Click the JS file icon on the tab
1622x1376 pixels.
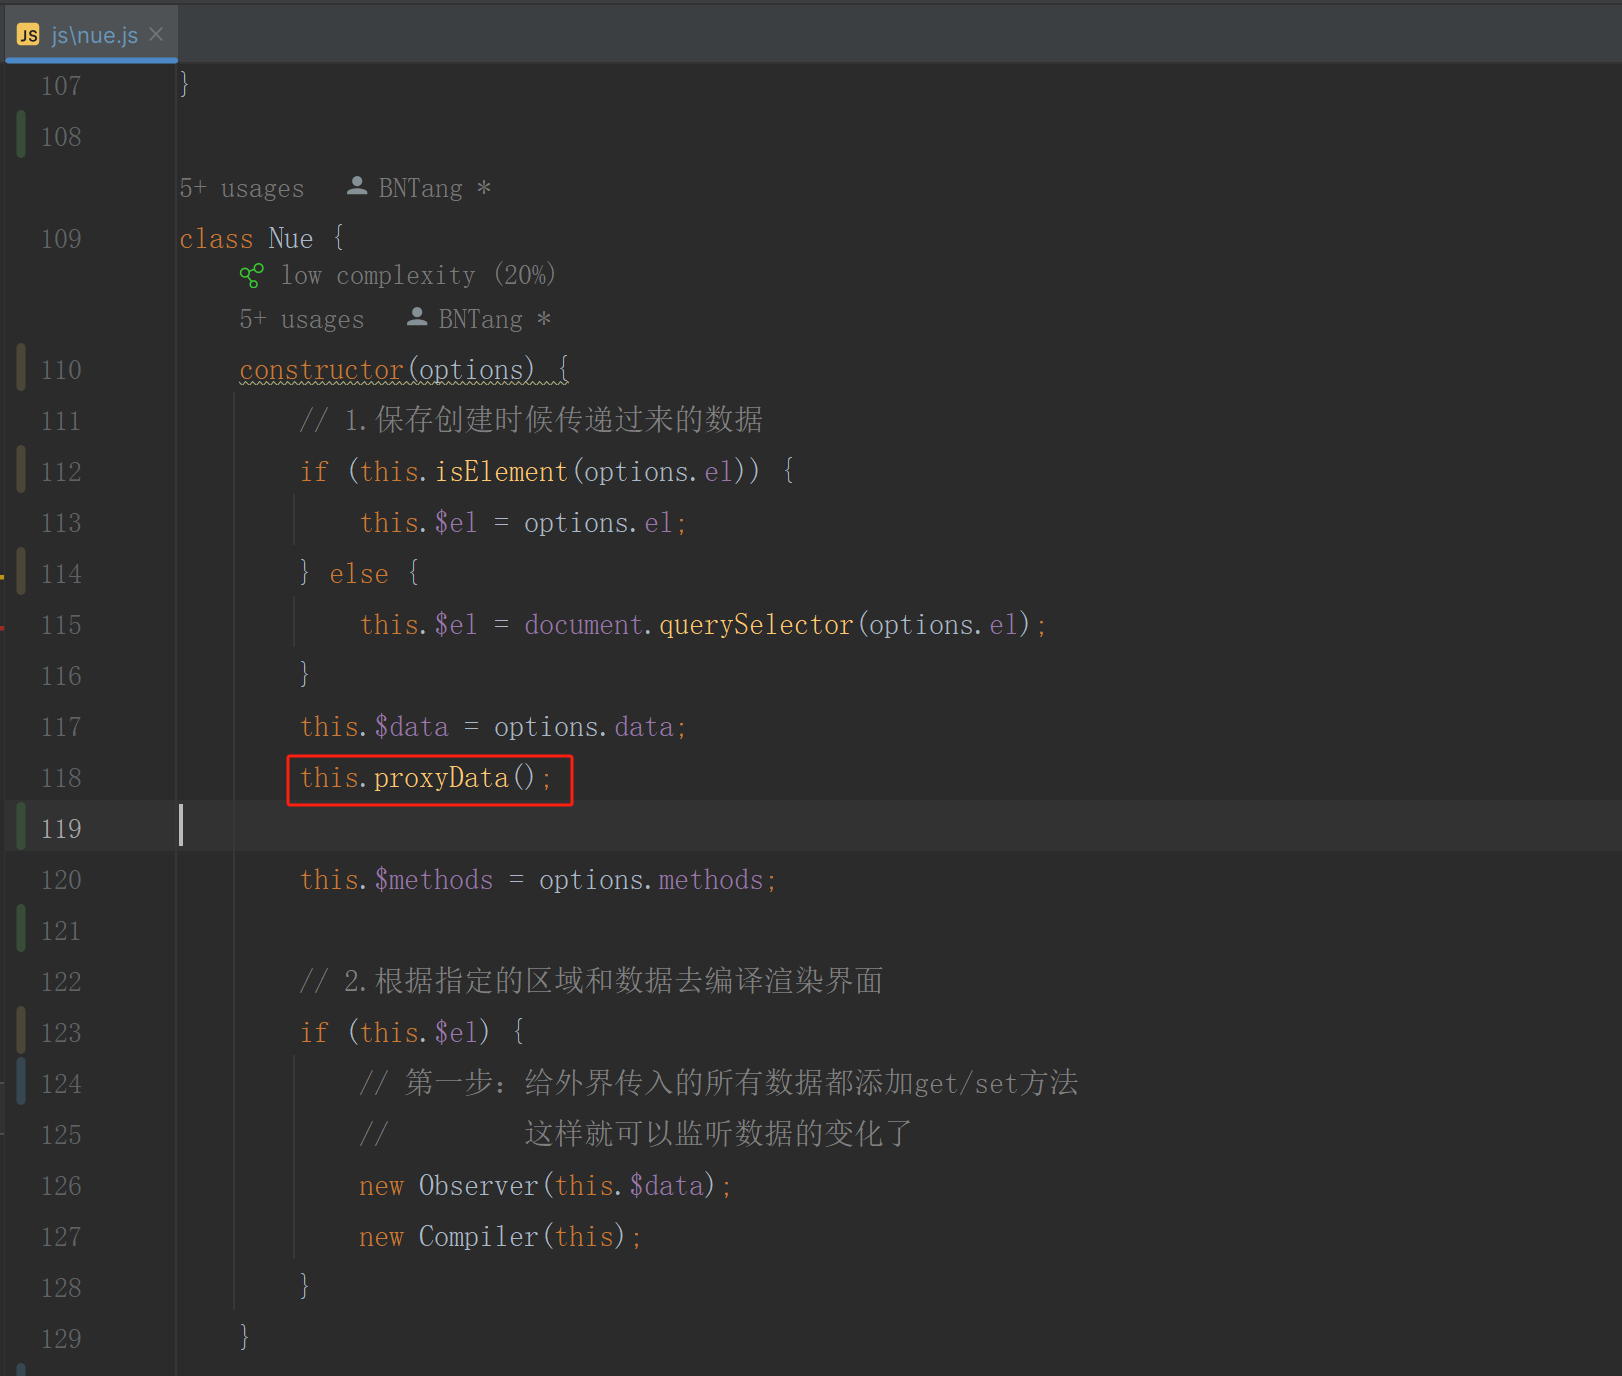coord(28,35)
